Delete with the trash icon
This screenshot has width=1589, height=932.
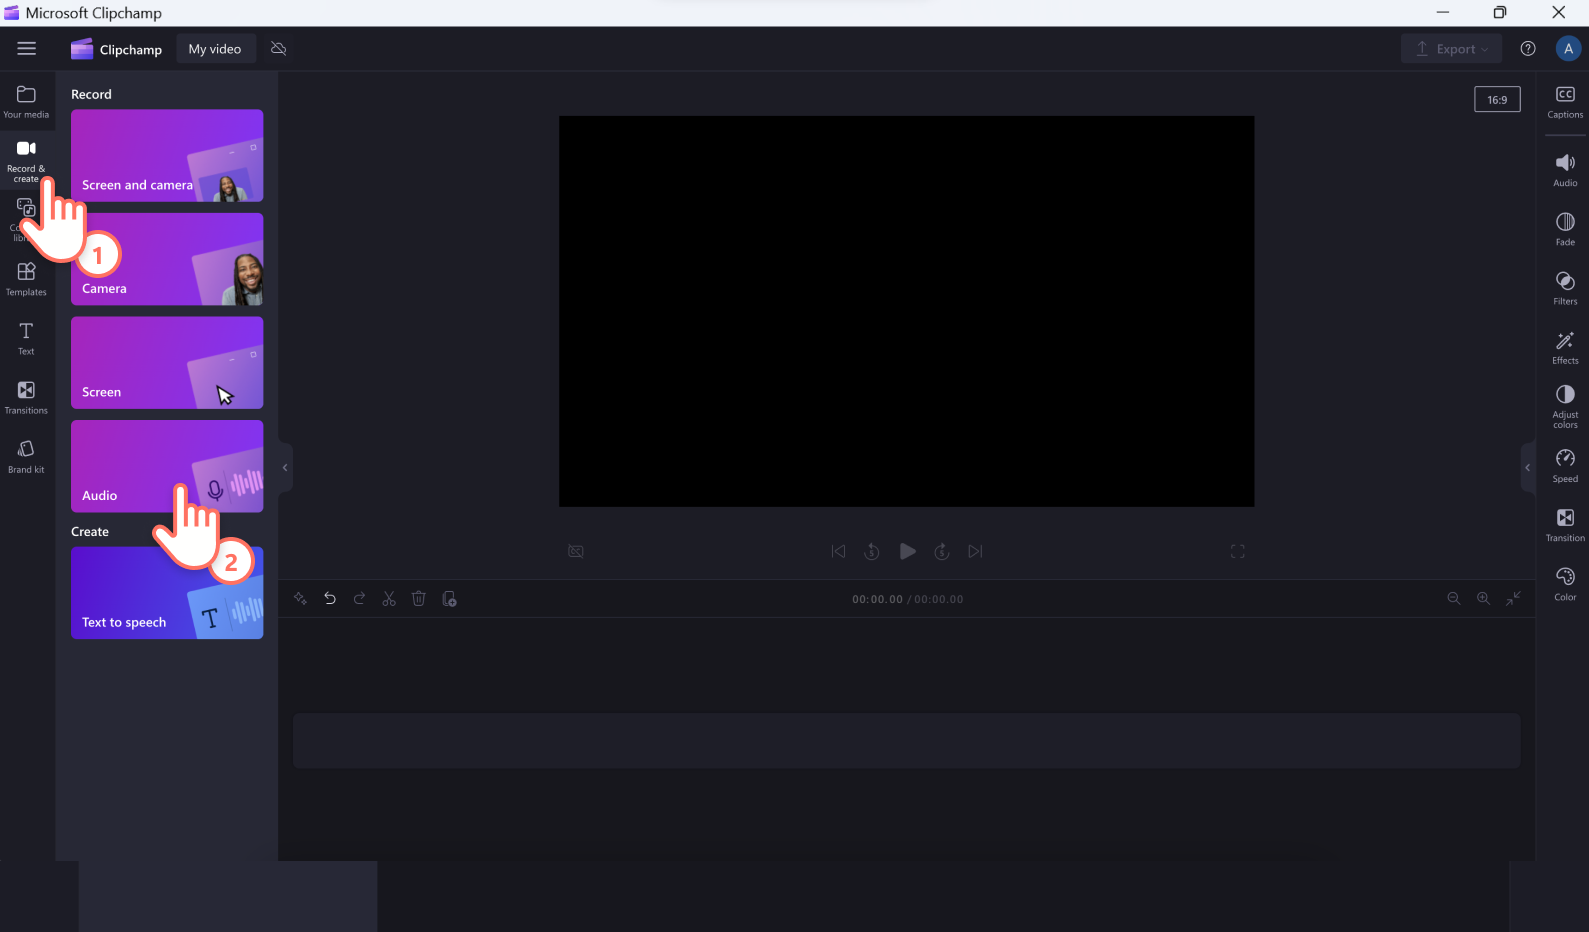pos(419,599)
